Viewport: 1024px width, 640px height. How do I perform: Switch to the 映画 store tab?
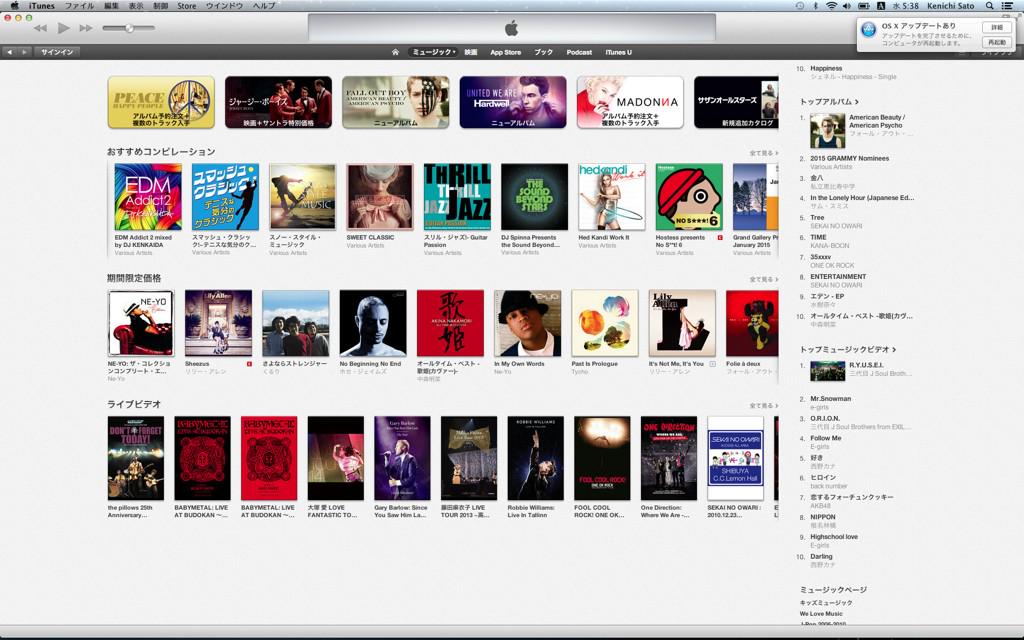tap(471, 52)
